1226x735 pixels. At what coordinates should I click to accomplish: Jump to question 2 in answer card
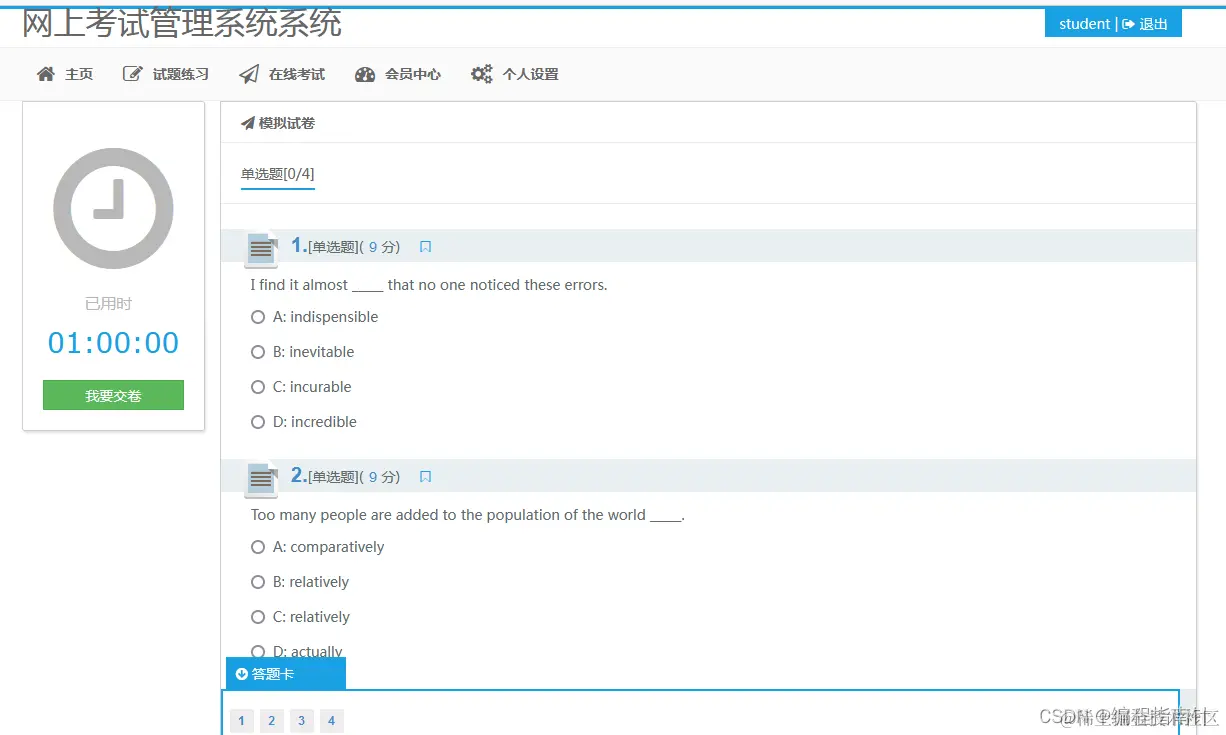pyautogui.click(x=272, y=720)
